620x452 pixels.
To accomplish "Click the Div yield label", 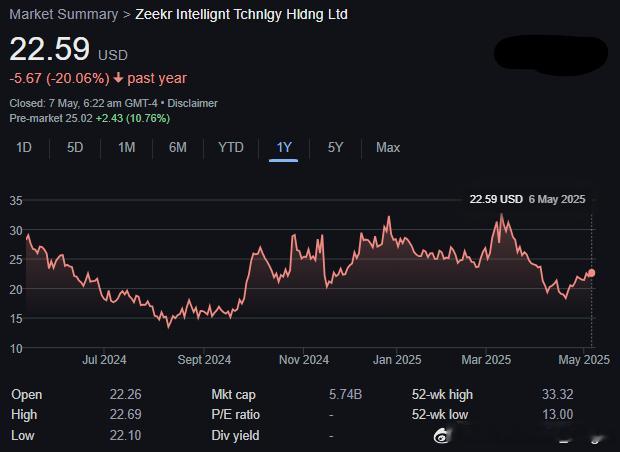I will point(235,435).
